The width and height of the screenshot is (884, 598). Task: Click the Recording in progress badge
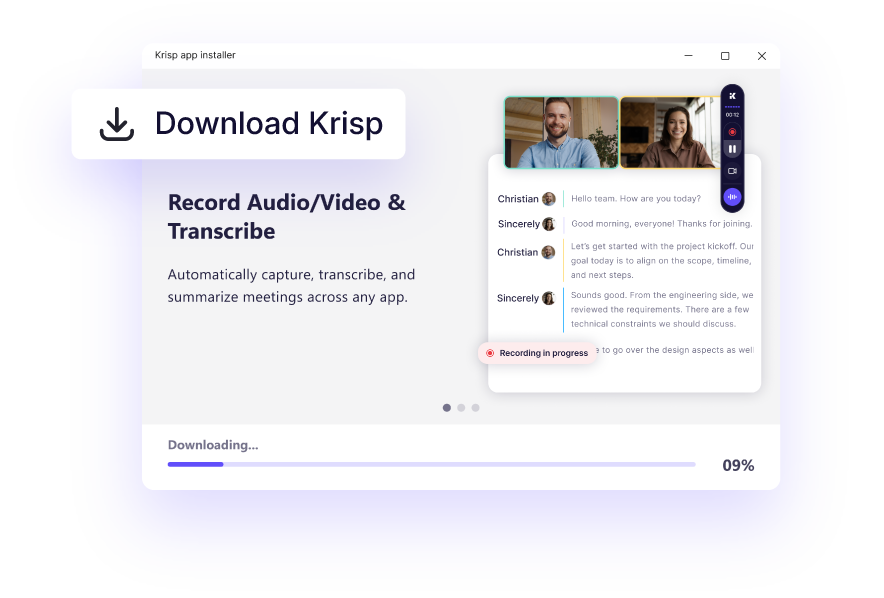537,353
